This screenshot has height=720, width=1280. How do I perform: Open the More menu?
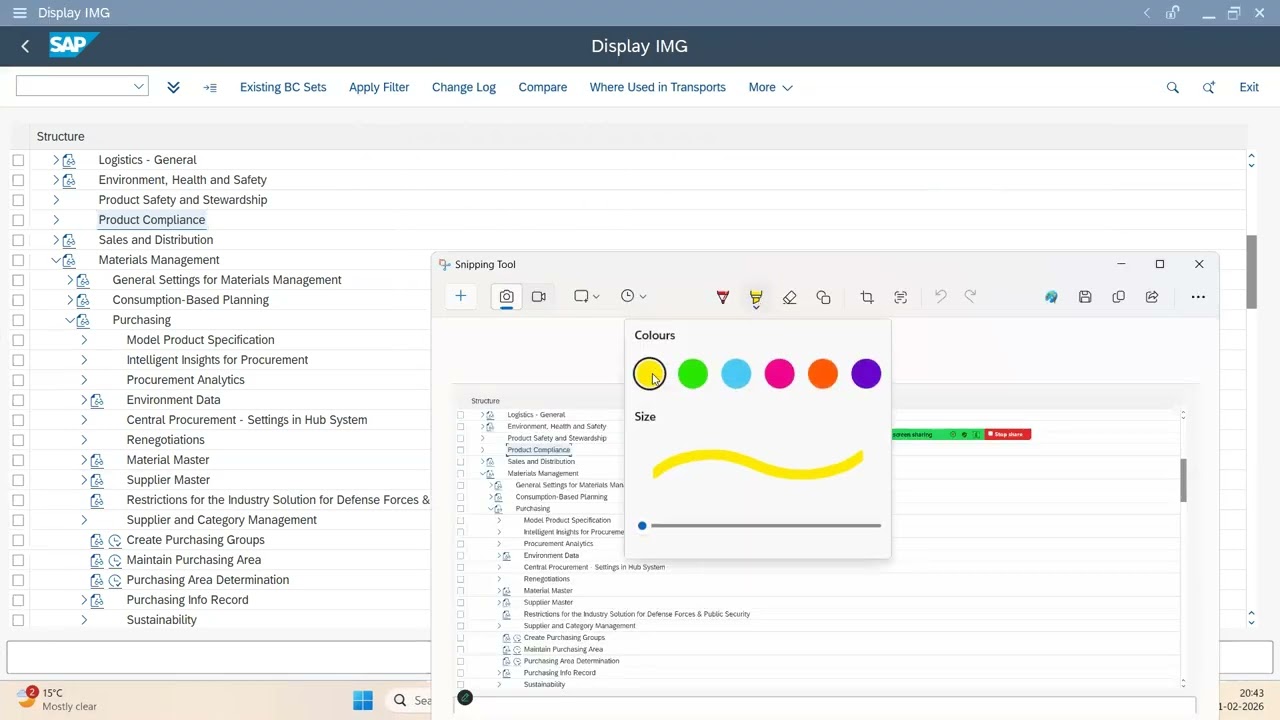point(770,87)
